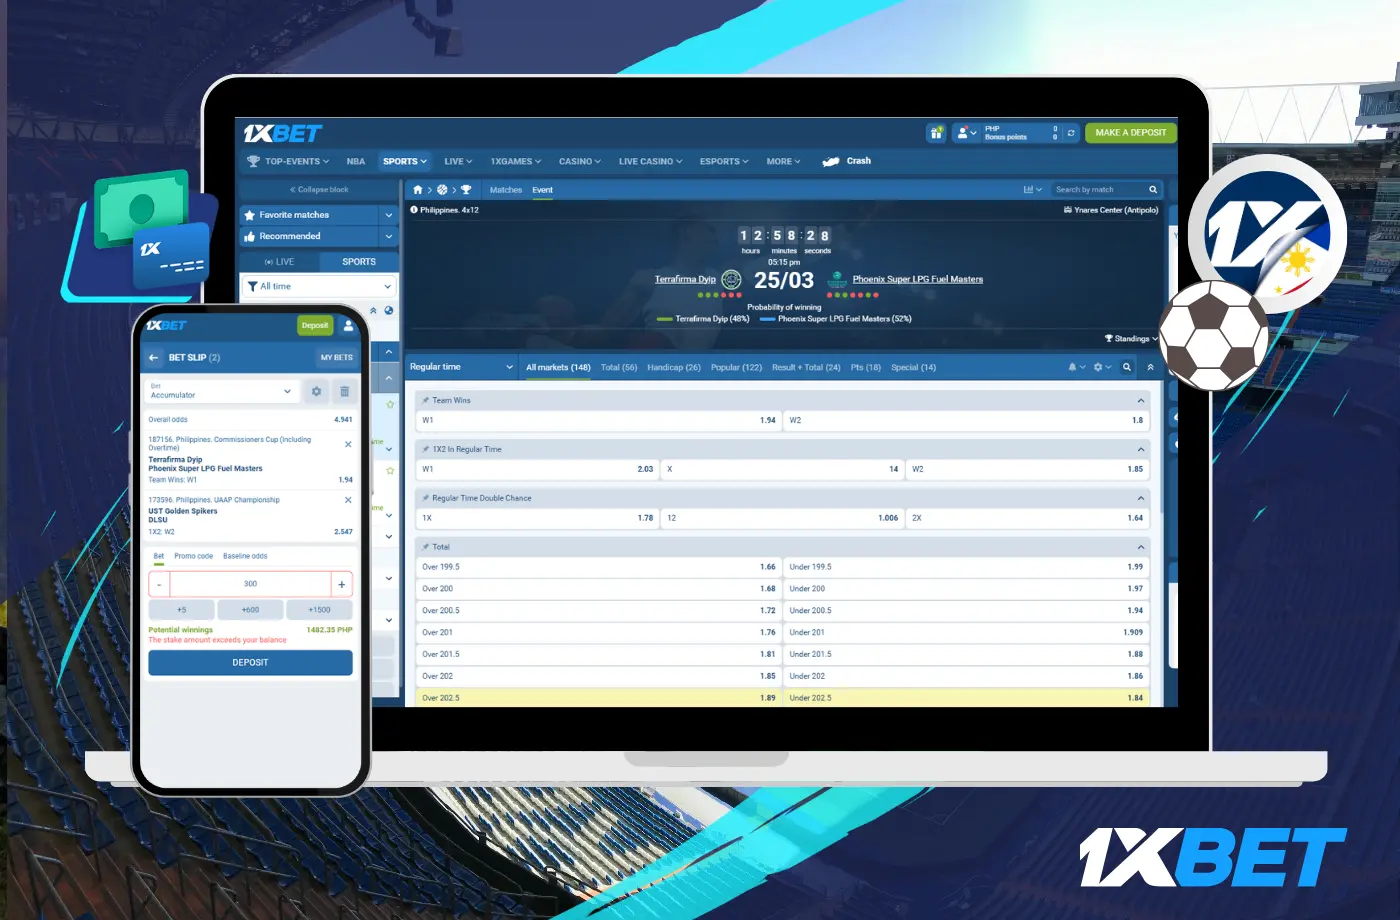1400x920 pixels.
Task: Tap MY BETS on phone
Action: click(x=336, y=357)
